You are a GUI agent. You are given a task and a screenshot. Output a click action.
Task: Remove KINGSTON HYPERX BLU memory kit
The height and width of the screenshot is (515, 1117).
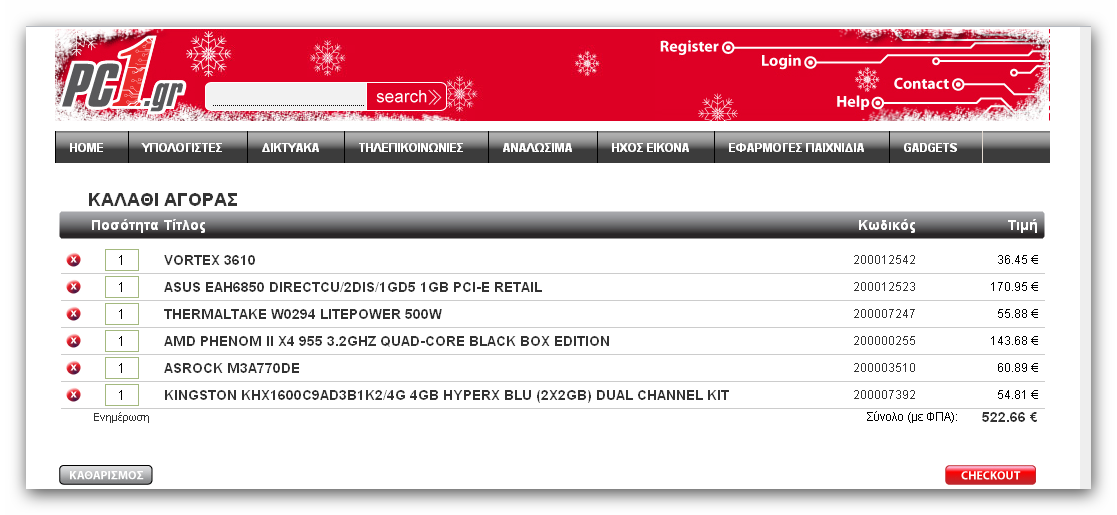(x=73, y=395)
